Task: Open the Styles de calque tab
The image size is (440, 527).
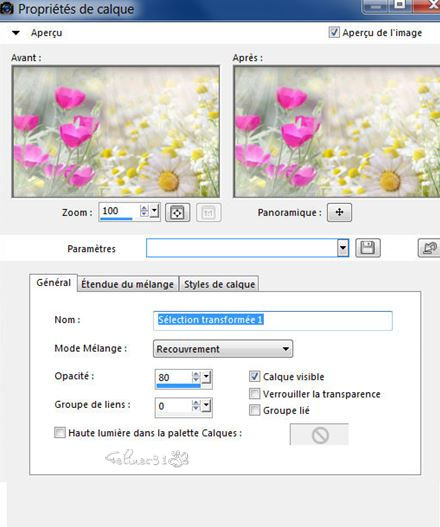Action: tap(219, 284)
